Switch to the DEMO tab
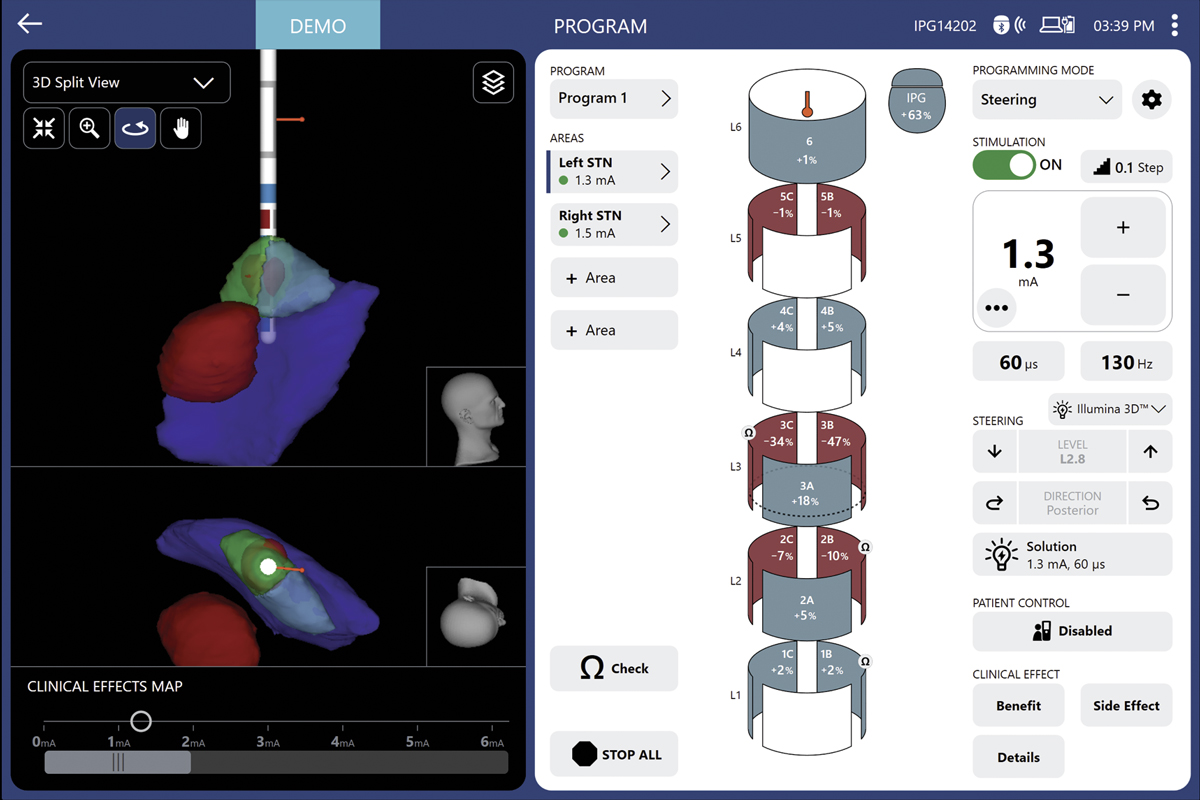Screen dimensions: 1200x800 point(317,26)
